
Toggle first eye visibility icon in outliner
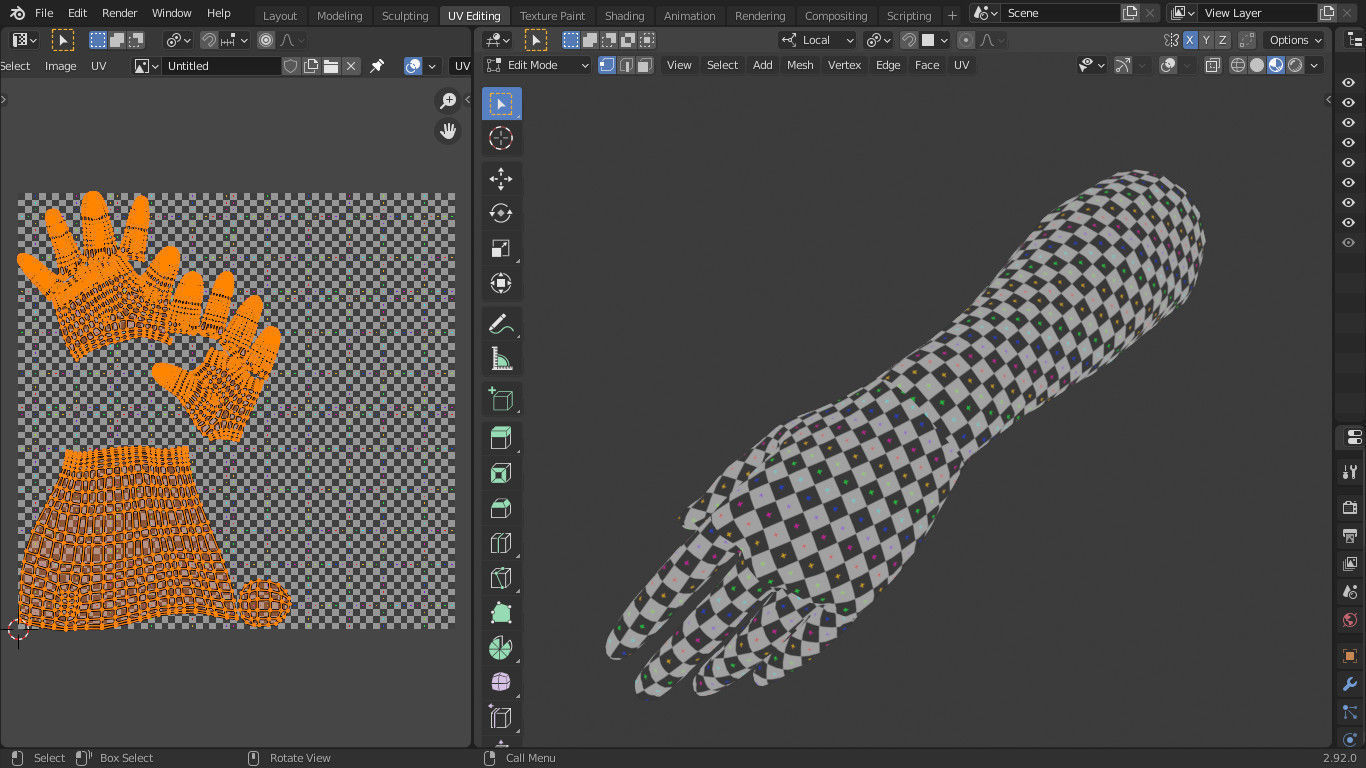click(1348, 83)
